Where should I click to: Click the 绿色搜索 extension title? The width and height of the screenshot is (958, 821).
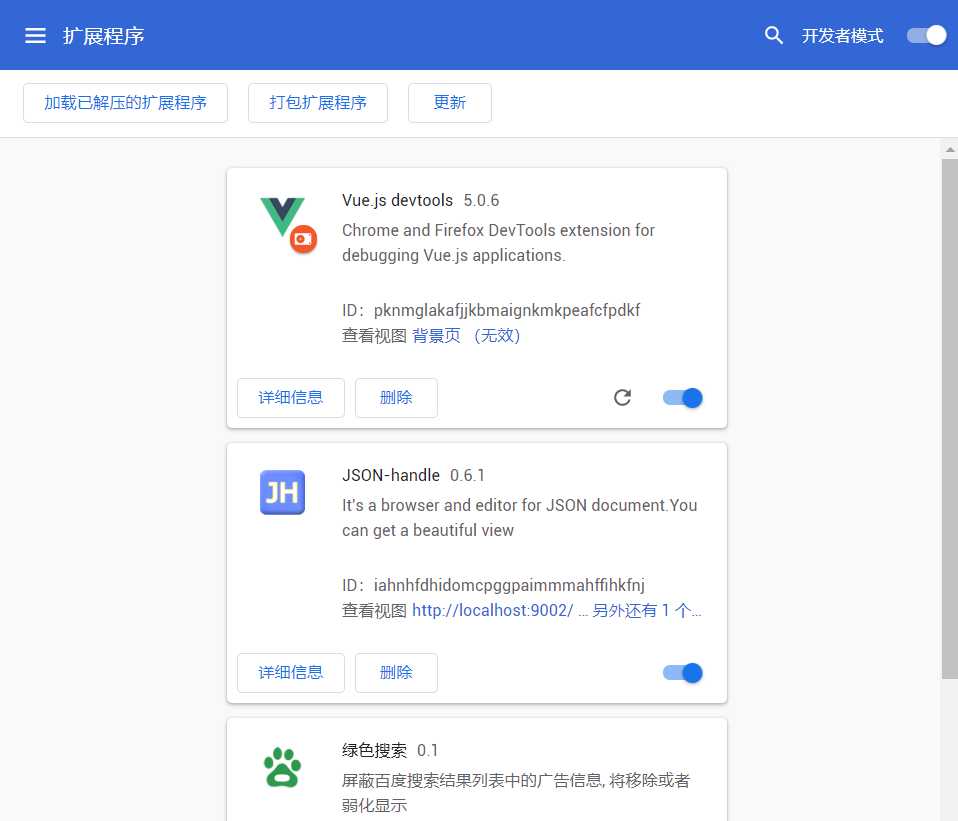[374, 750]
